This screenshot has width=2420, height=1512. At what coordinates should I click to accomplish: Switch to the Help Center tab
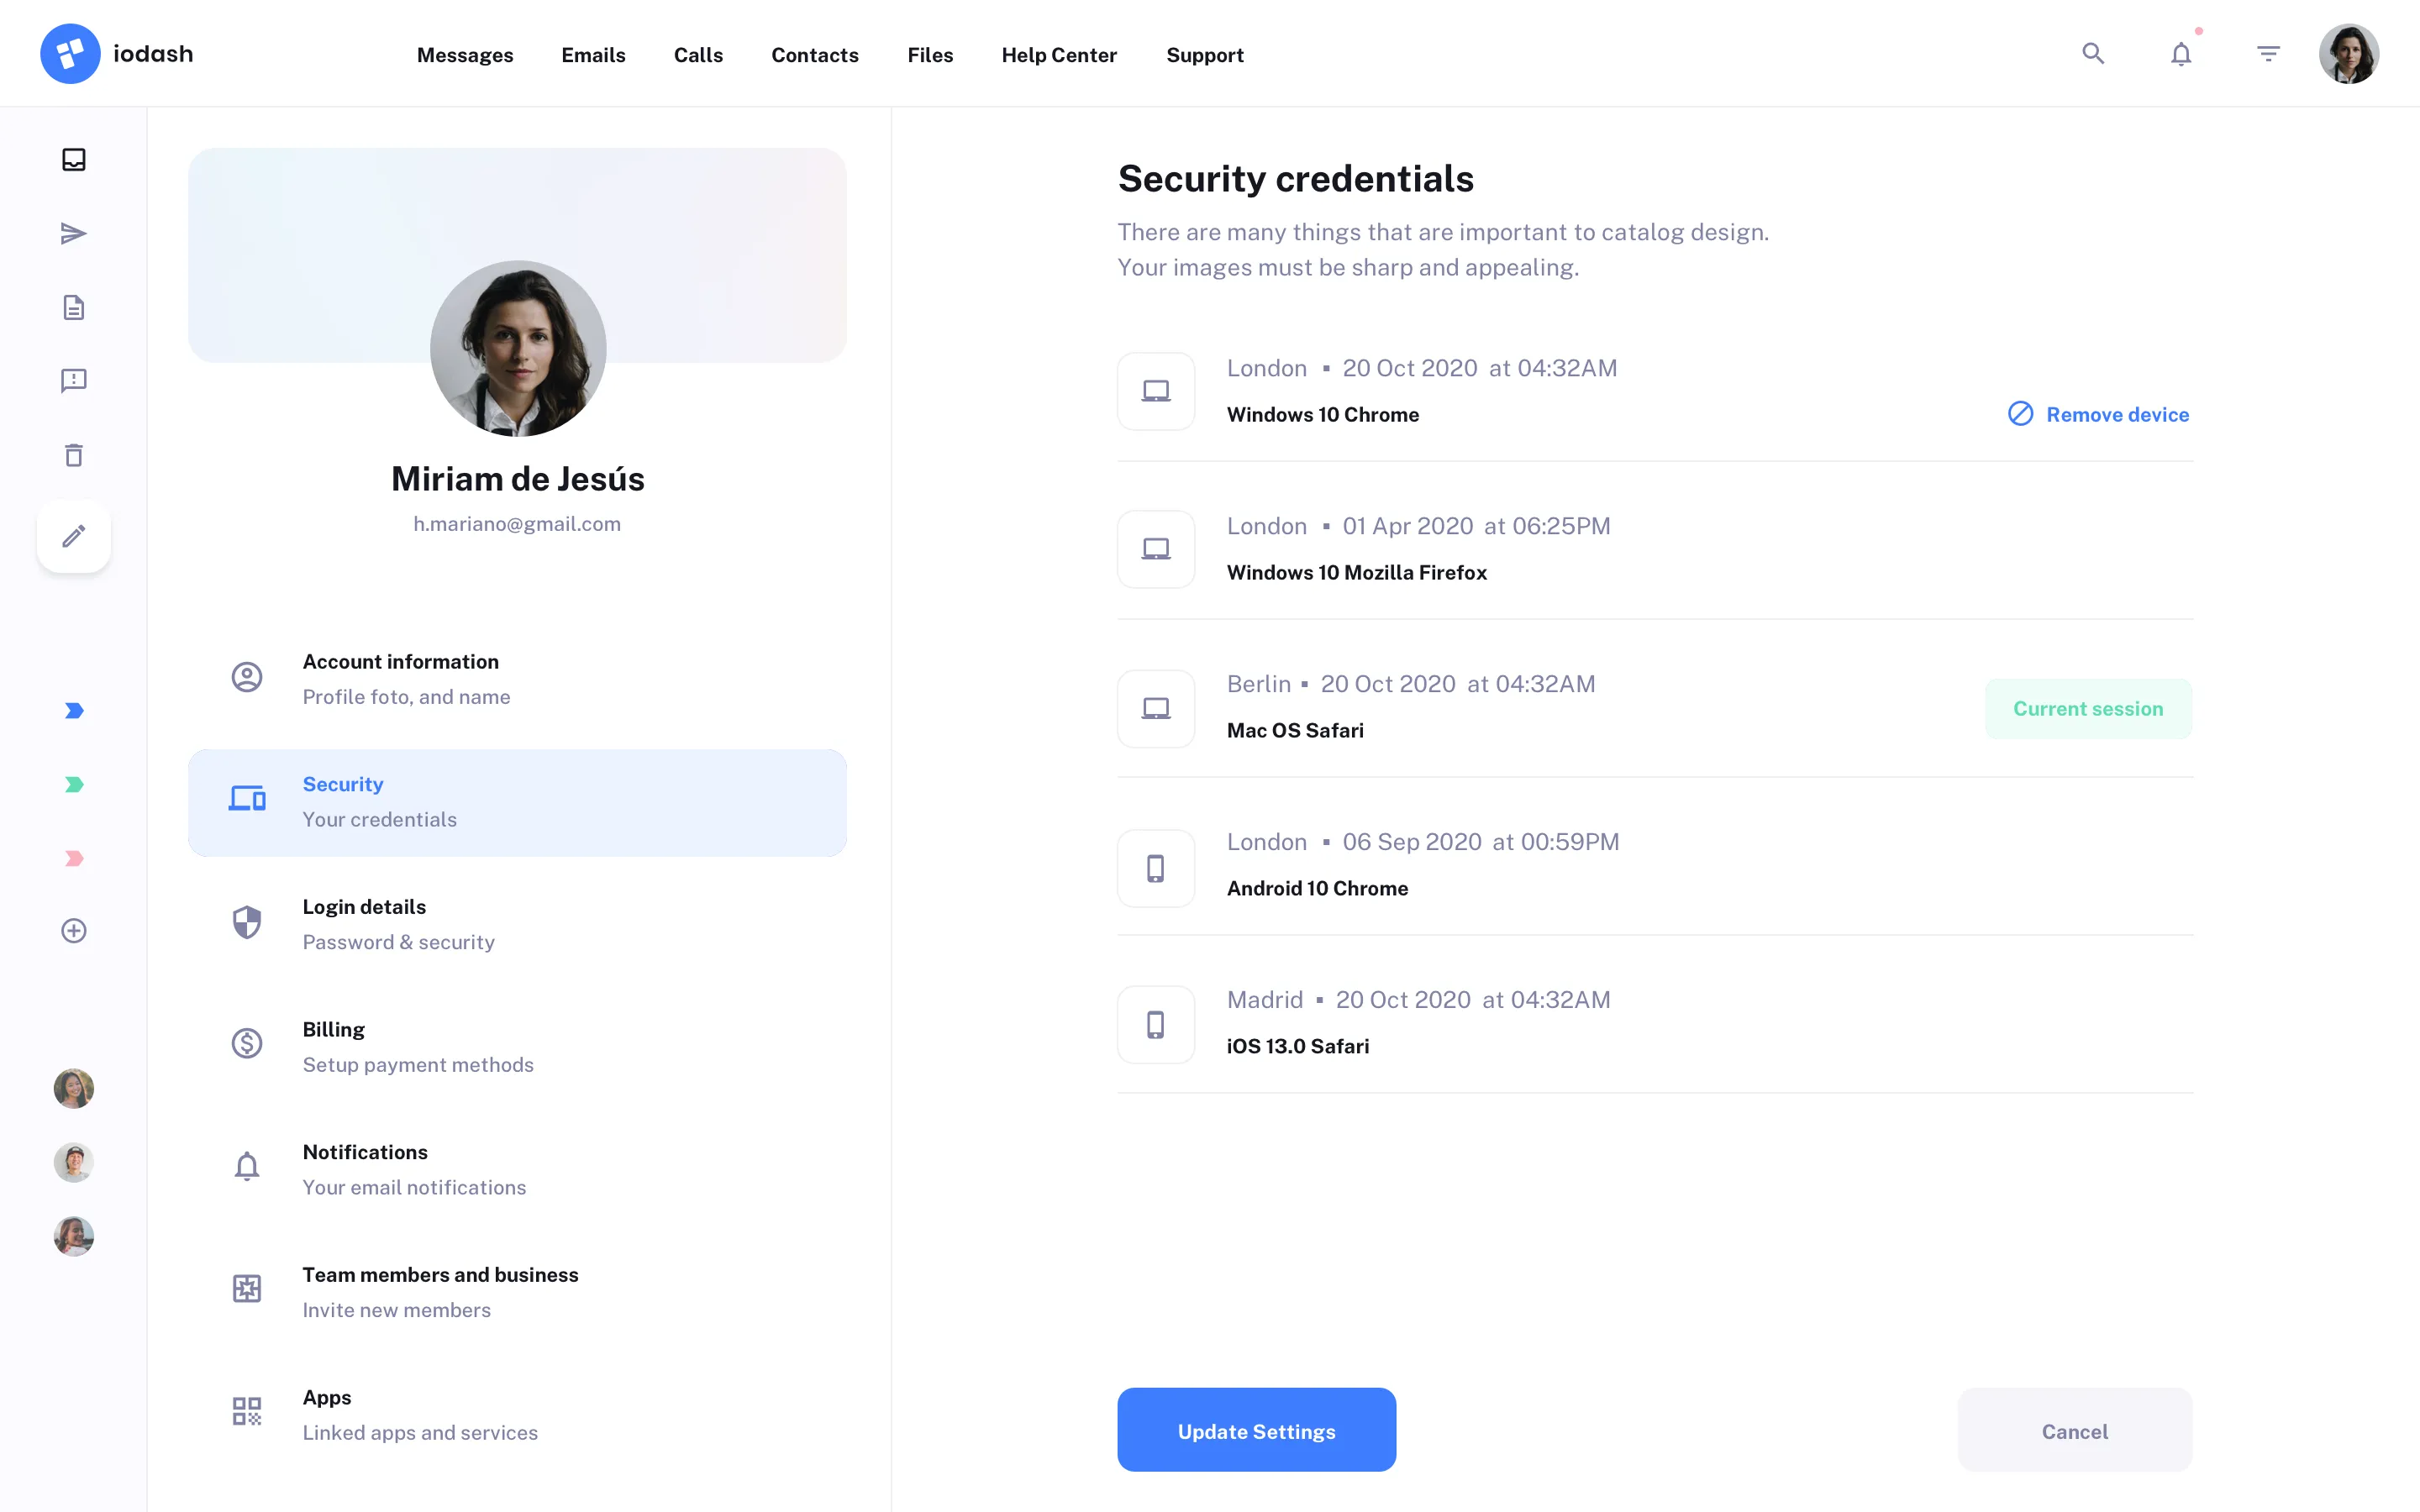[1059, 55]
